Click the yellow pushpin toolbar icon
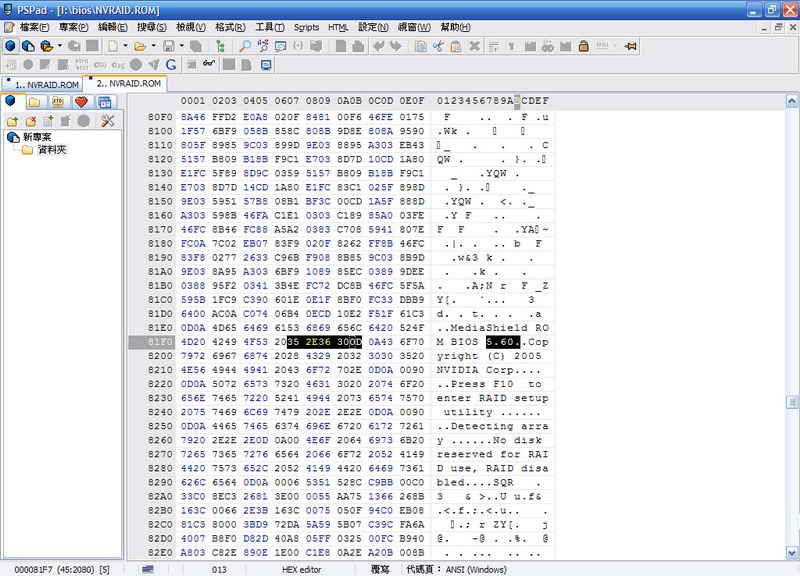Image resolution: width=800 pixels, height=576 pixels. tap(631, 46)
